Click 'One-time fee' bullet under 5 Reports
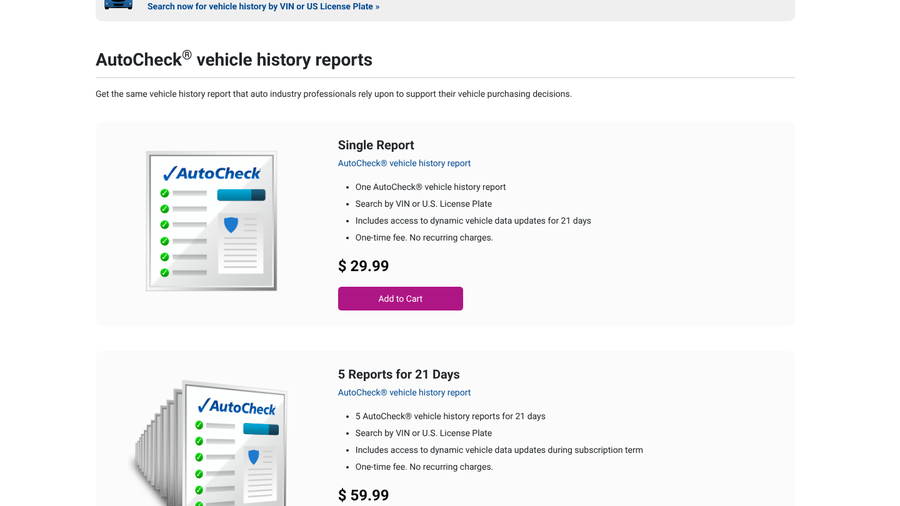The image size is (900, 506). pos(424,467)
